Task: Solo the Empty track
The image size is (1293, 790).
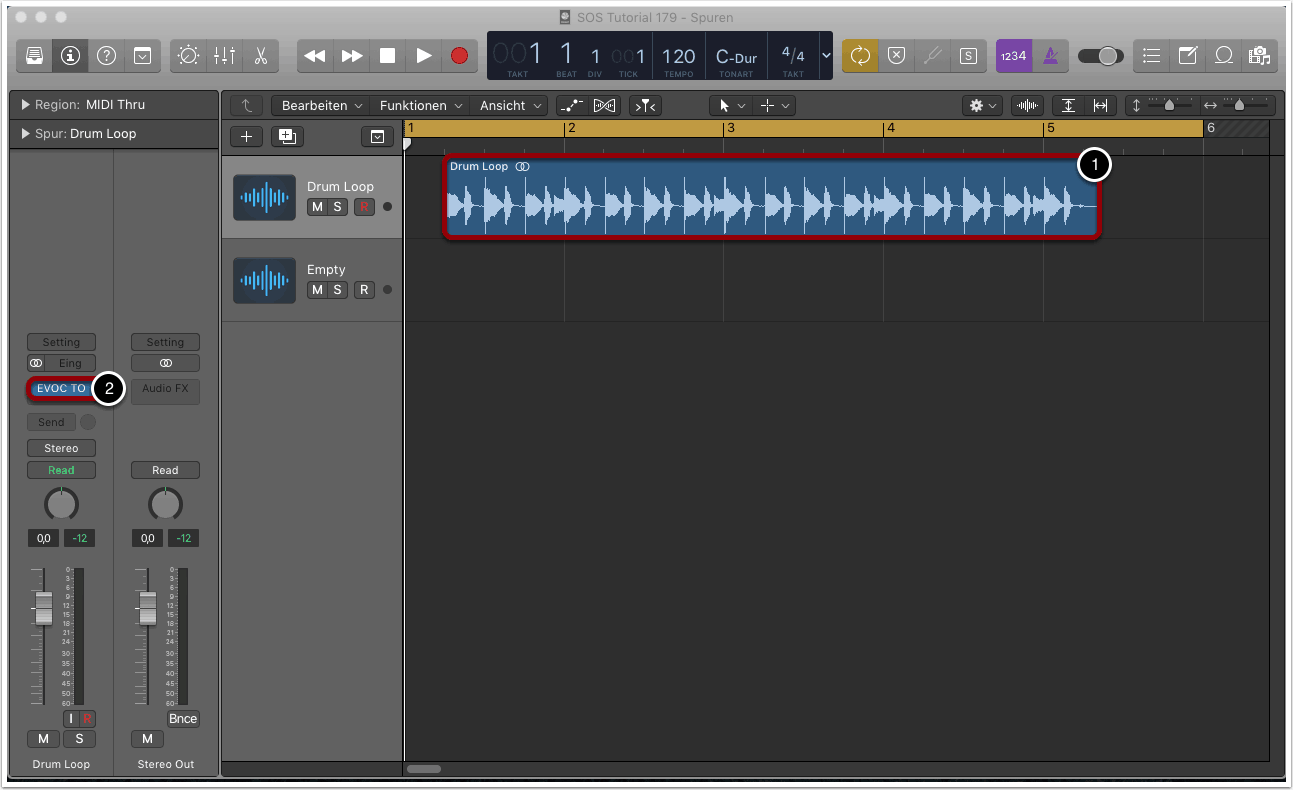Action: (x=338, y=290)
